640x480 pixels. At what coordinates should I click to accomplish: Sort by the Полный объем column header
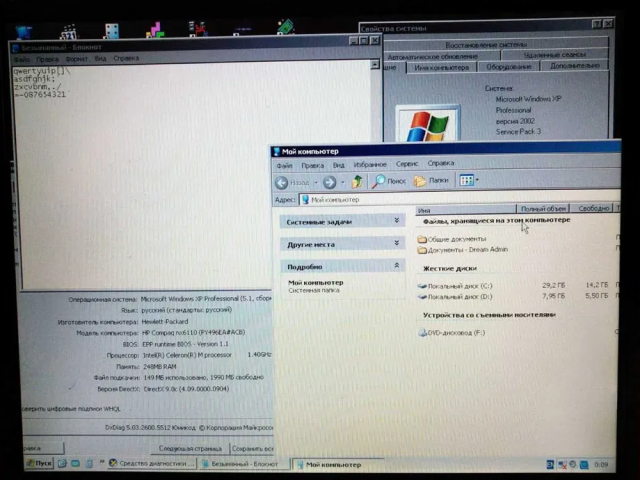pyautogui.click(x=543, y=209)
